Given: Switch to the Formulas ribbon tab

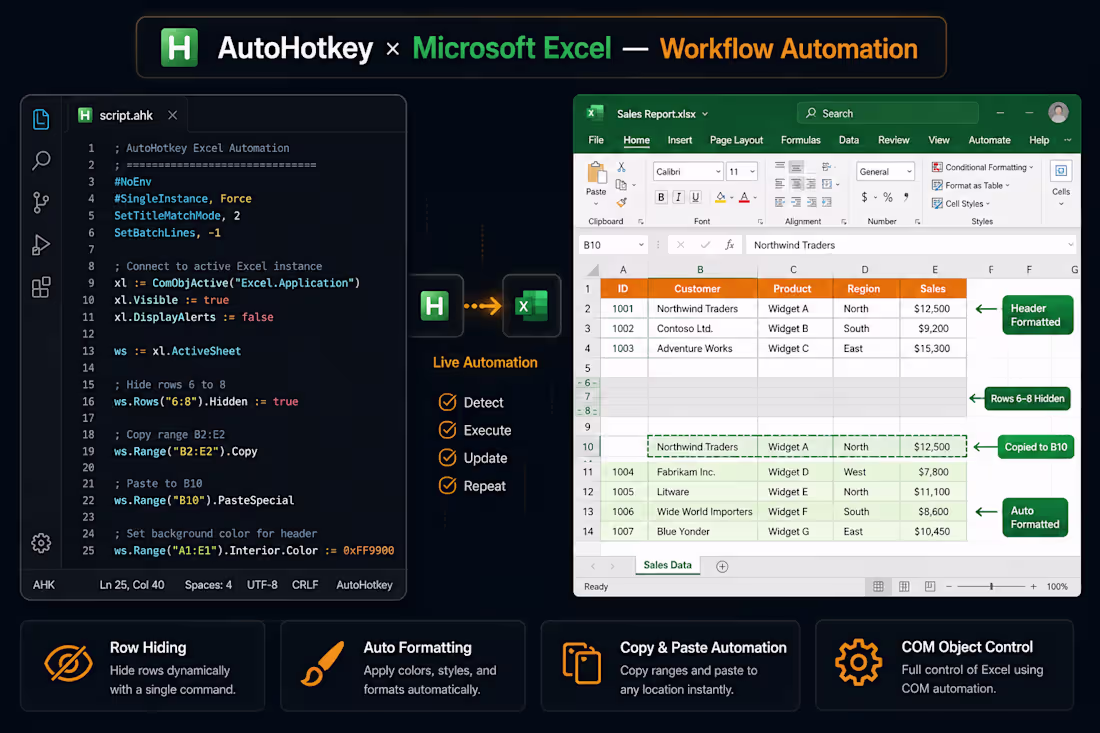Looking at the screenshot, I should pyautogui.click(x=800, y=140).
